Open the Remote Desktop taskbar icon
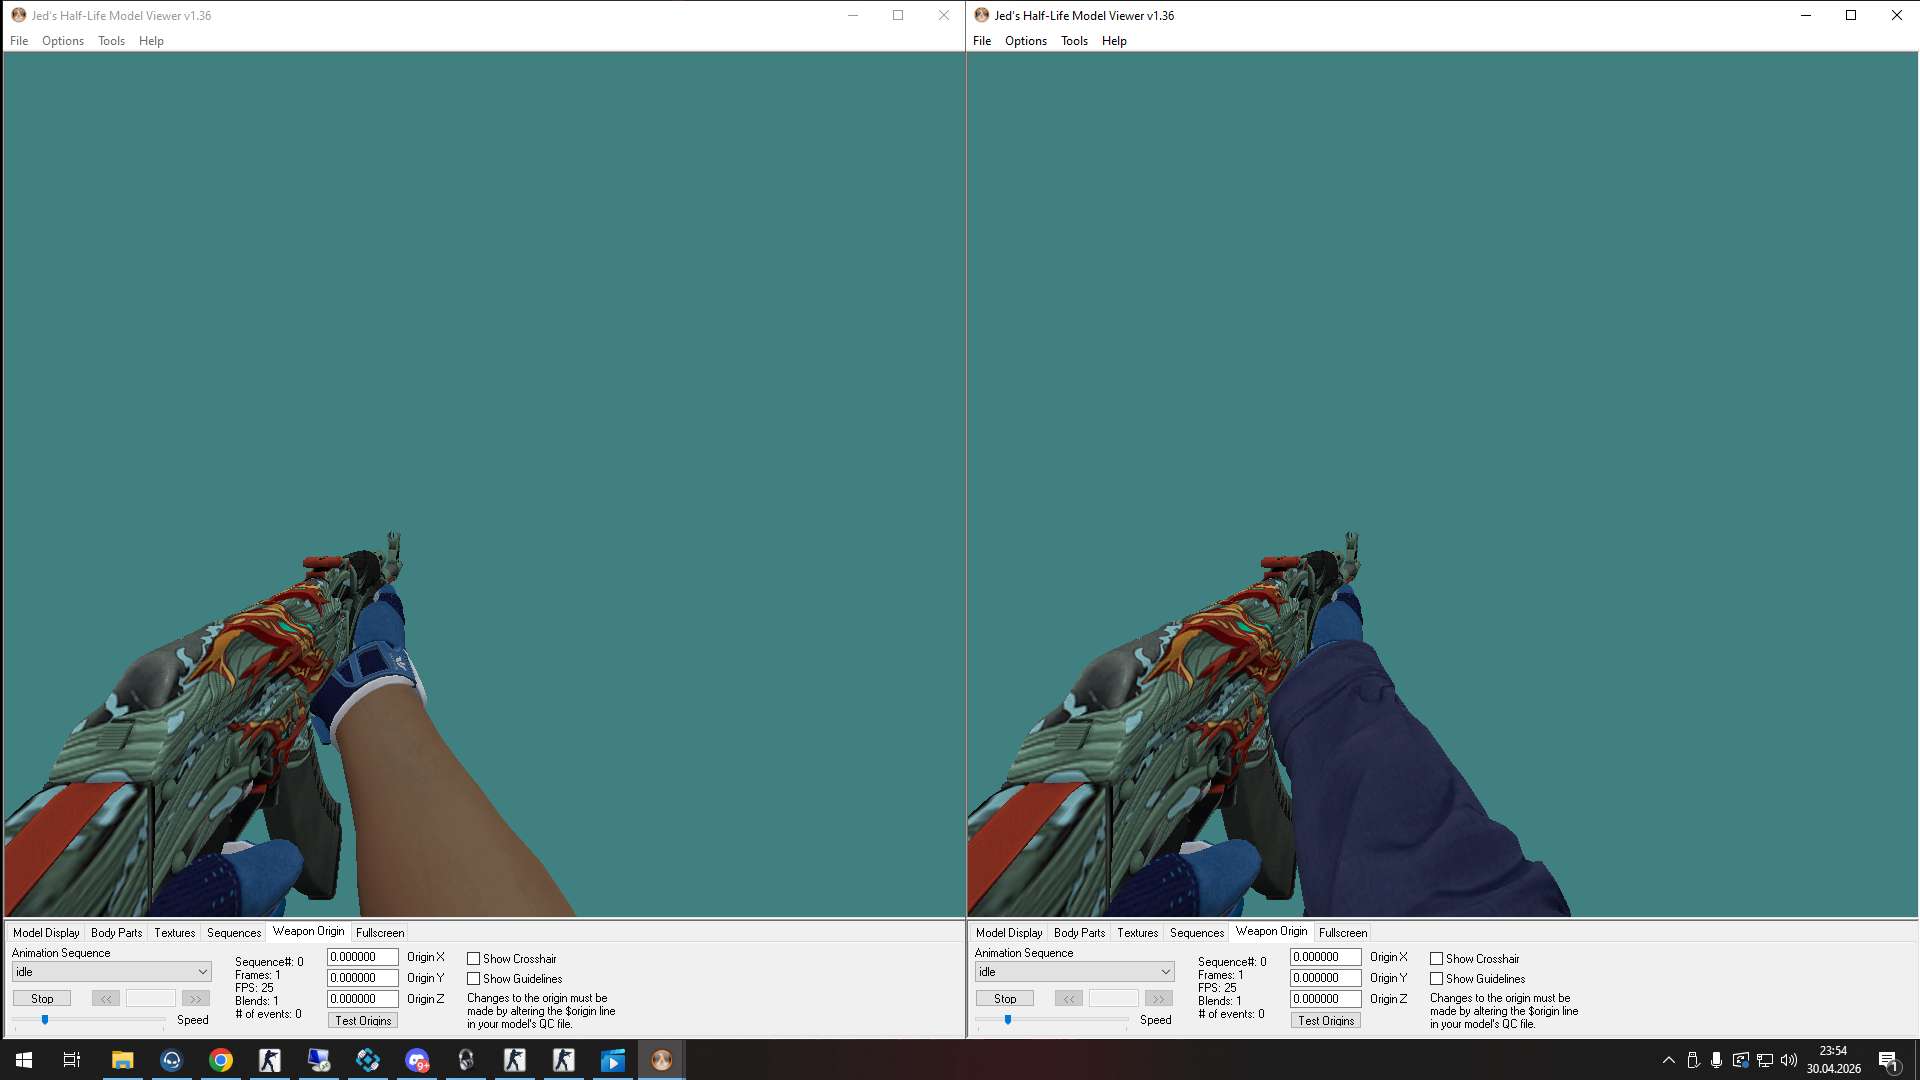The height and width of the screenshot is (1080, 1920). 318,1060
